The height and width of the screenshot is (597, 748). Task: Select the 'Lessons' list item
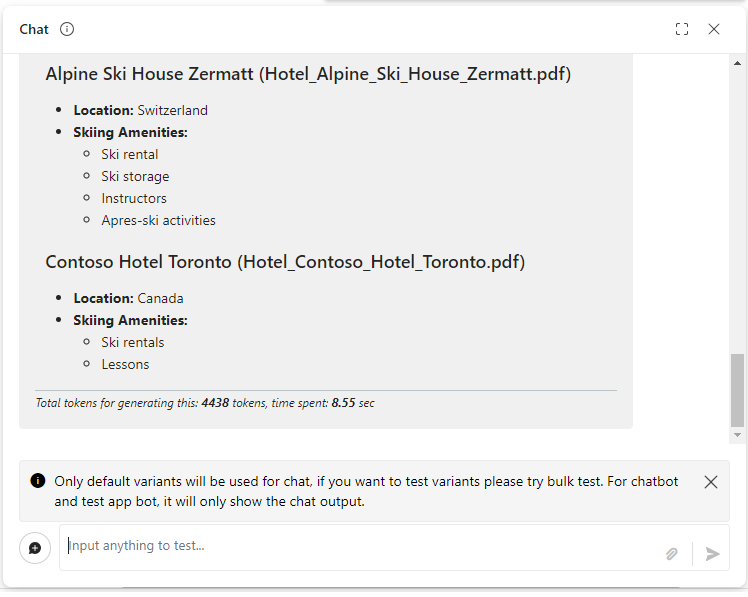tap(125, 365)
